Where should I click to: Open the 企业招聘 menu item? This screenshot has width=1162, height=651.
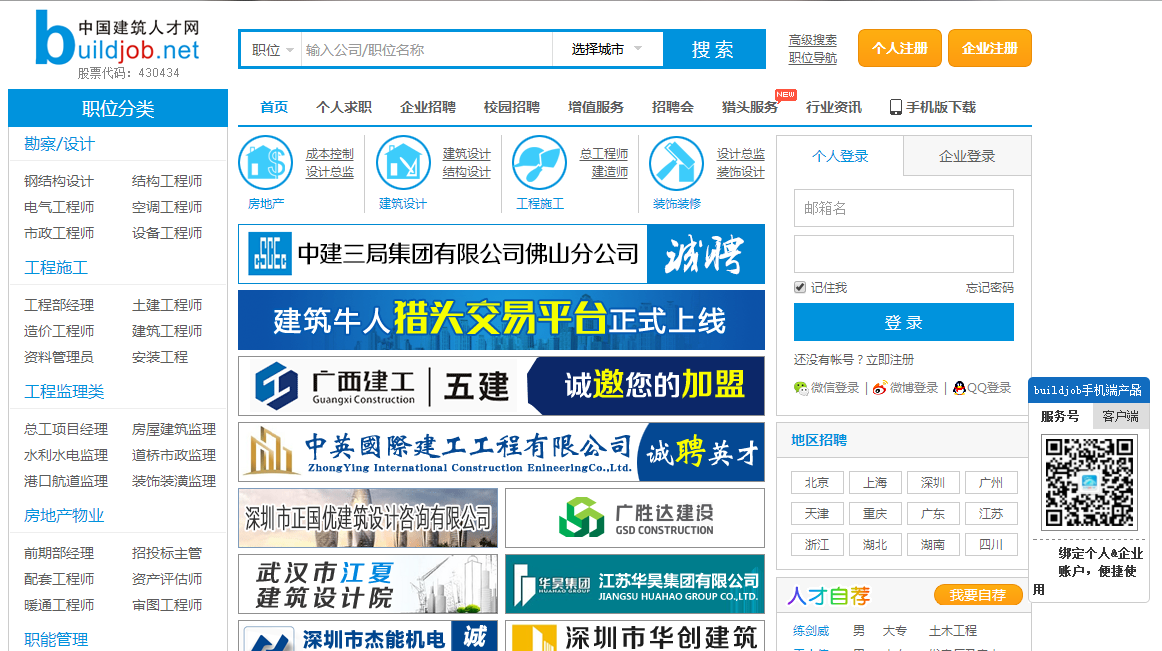tap(428, 108)
